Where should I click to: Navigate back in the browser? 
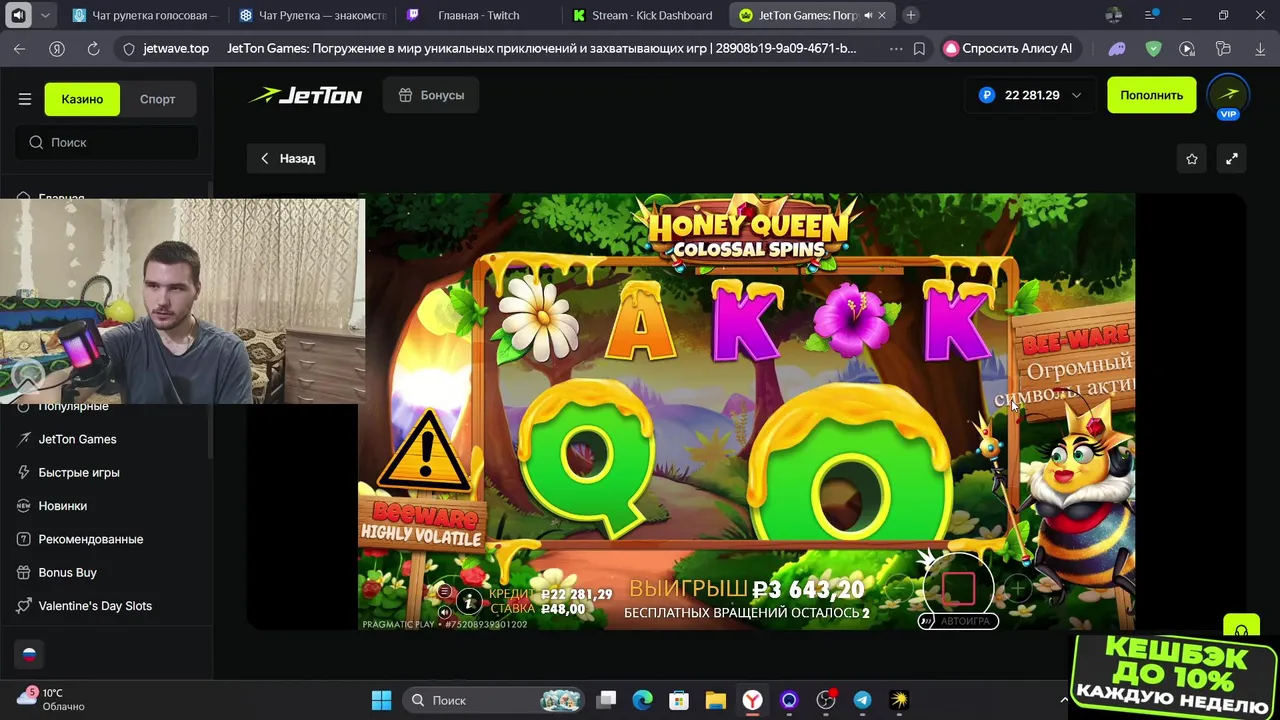pyautogui.click(x=20, y=48)
